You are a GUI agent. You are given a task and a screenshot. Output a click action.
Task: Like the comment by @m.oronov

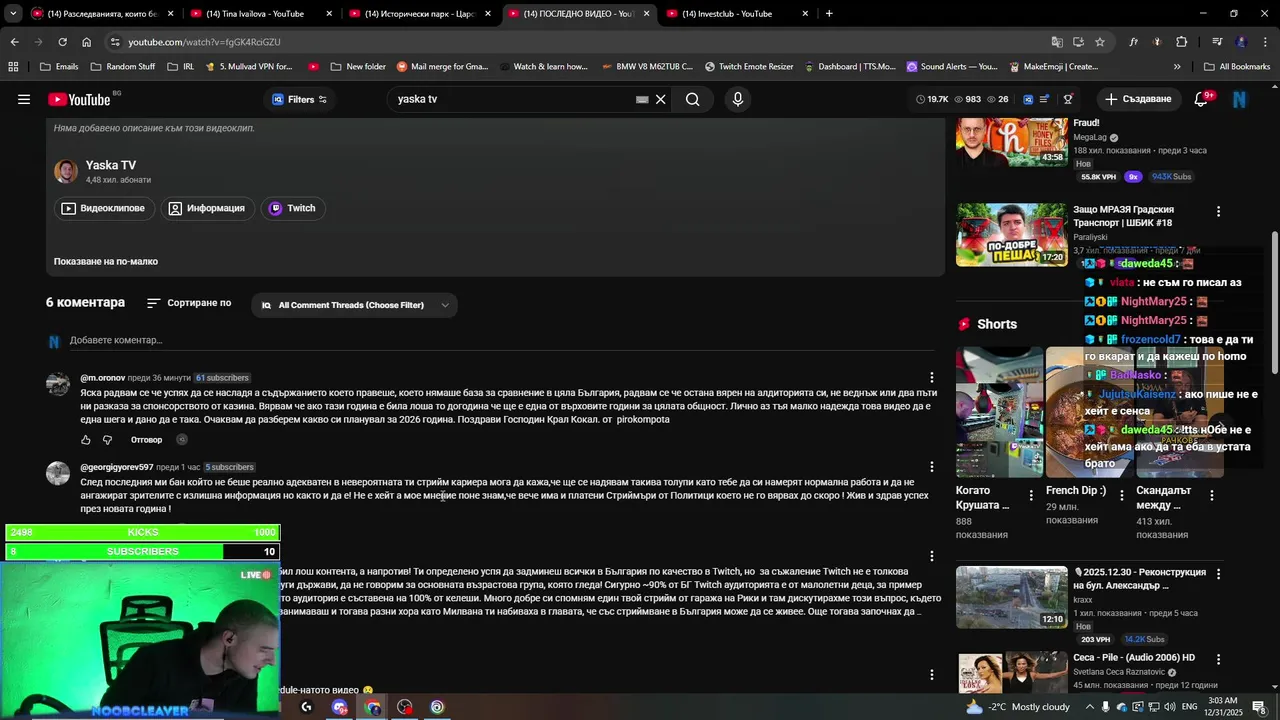(86, 440)
